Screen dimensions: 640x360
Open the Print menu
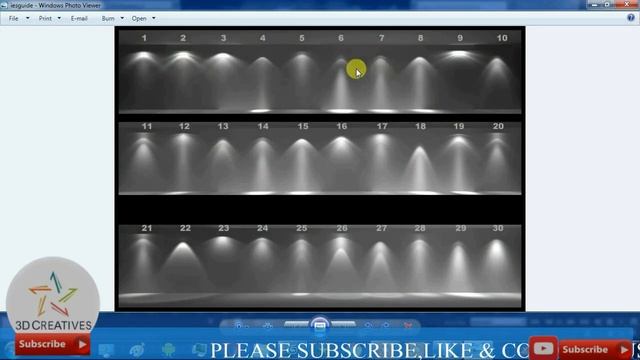point(45,18)
